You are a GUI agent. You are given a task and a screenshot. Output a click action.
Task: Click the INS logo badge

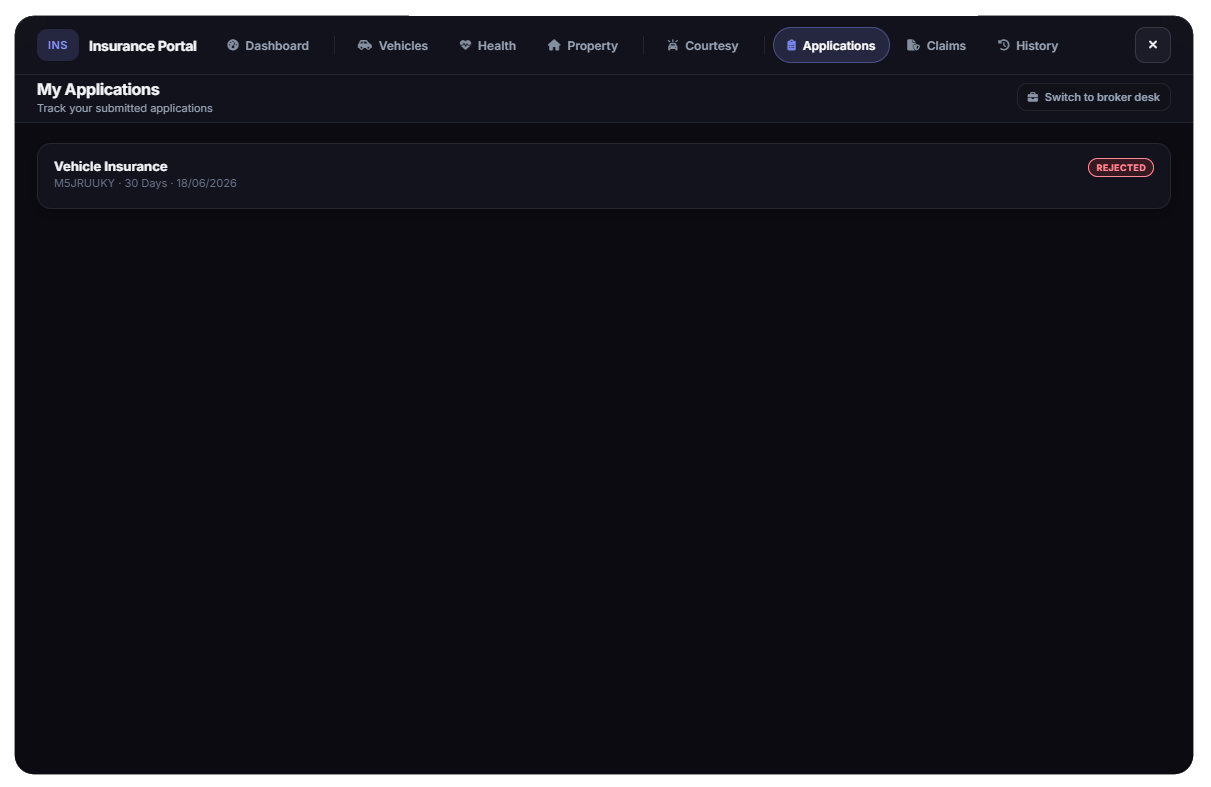tap(58, 45)
